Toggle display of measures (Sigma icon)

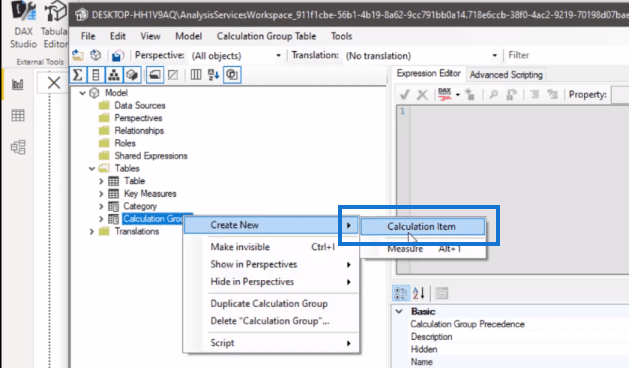(78, 75)
